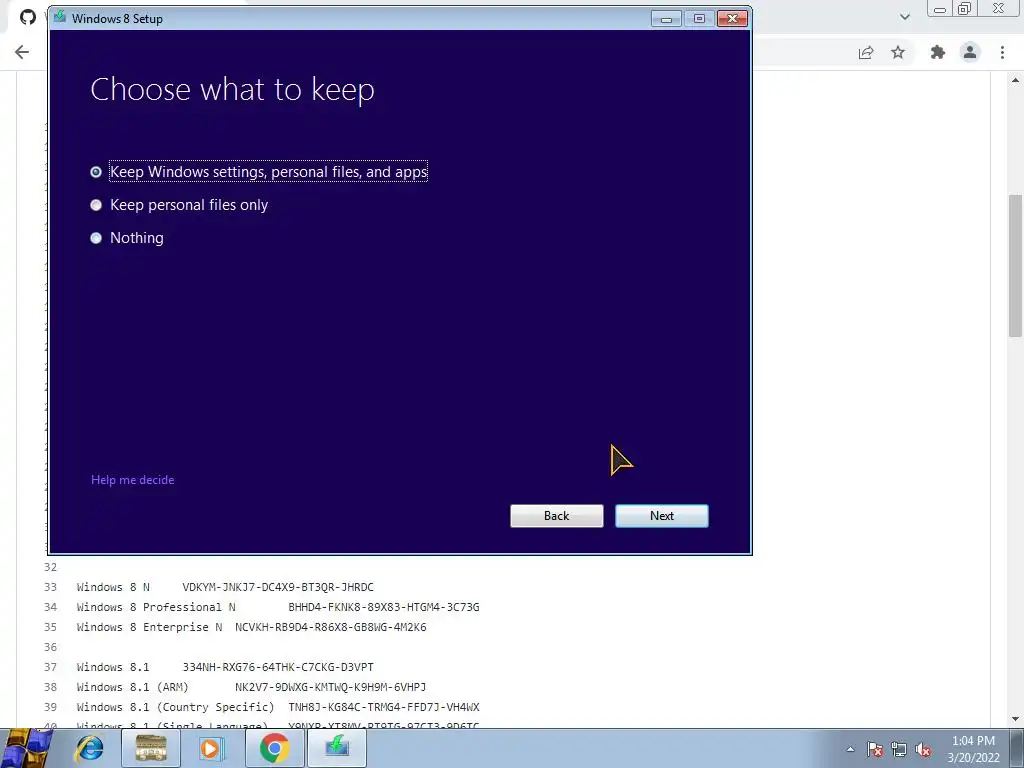This screenshot has height=768, width=1024.
Task: Open the clock showing 1:04 PM
Action: point(973,749)
